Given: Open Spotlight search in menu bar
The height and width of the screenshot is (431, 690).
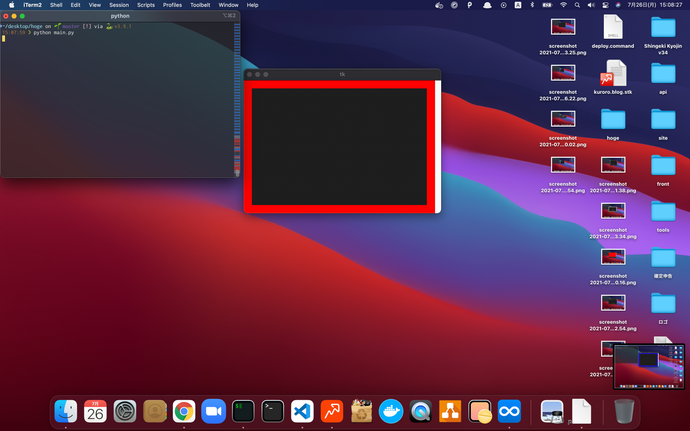Looking at the screenshot, I should (x=577, y=5).
